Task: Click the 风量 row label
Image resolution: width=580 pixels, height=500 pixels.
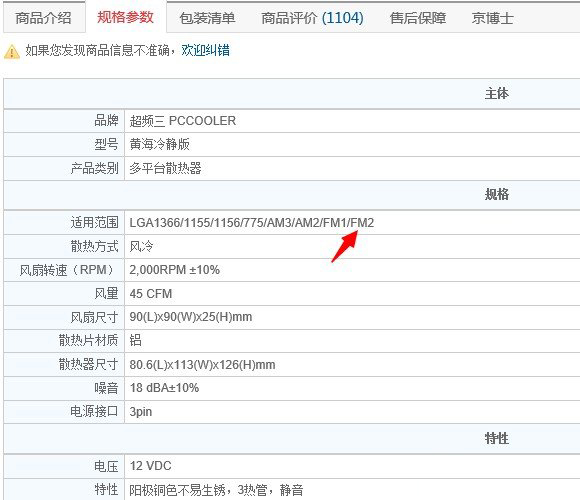Action: (107, 294)
